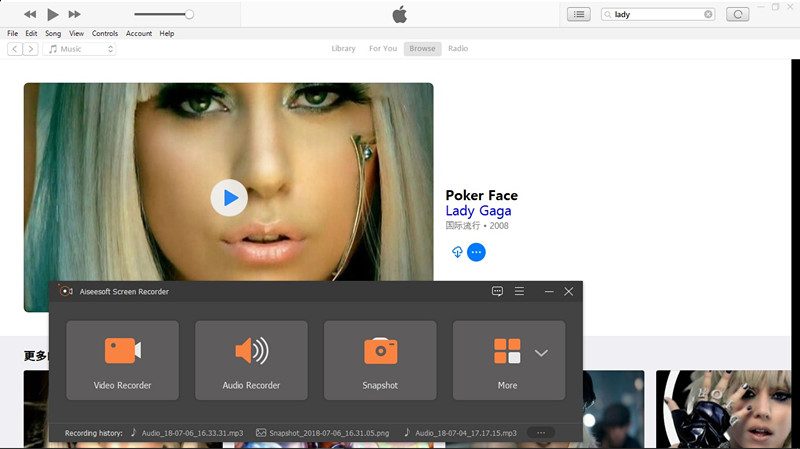Launch the Video Recorder
The height and width of the screenshot is (449, 800).
click(x=122, y=360)
